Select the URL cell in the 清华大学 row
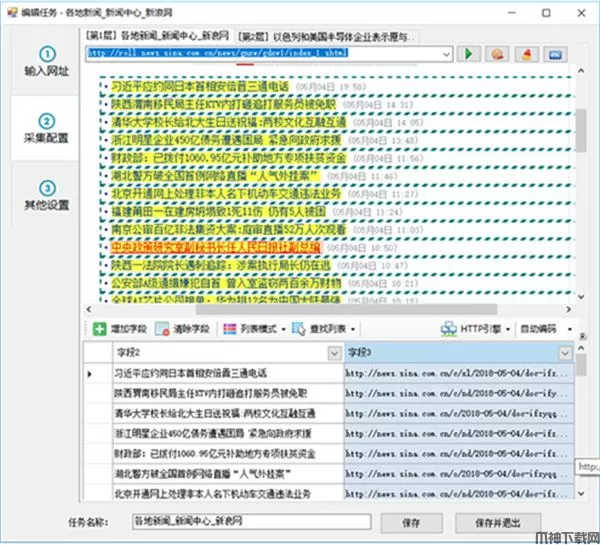The height and width of the screenshot is (545, 600). point(459,414)
